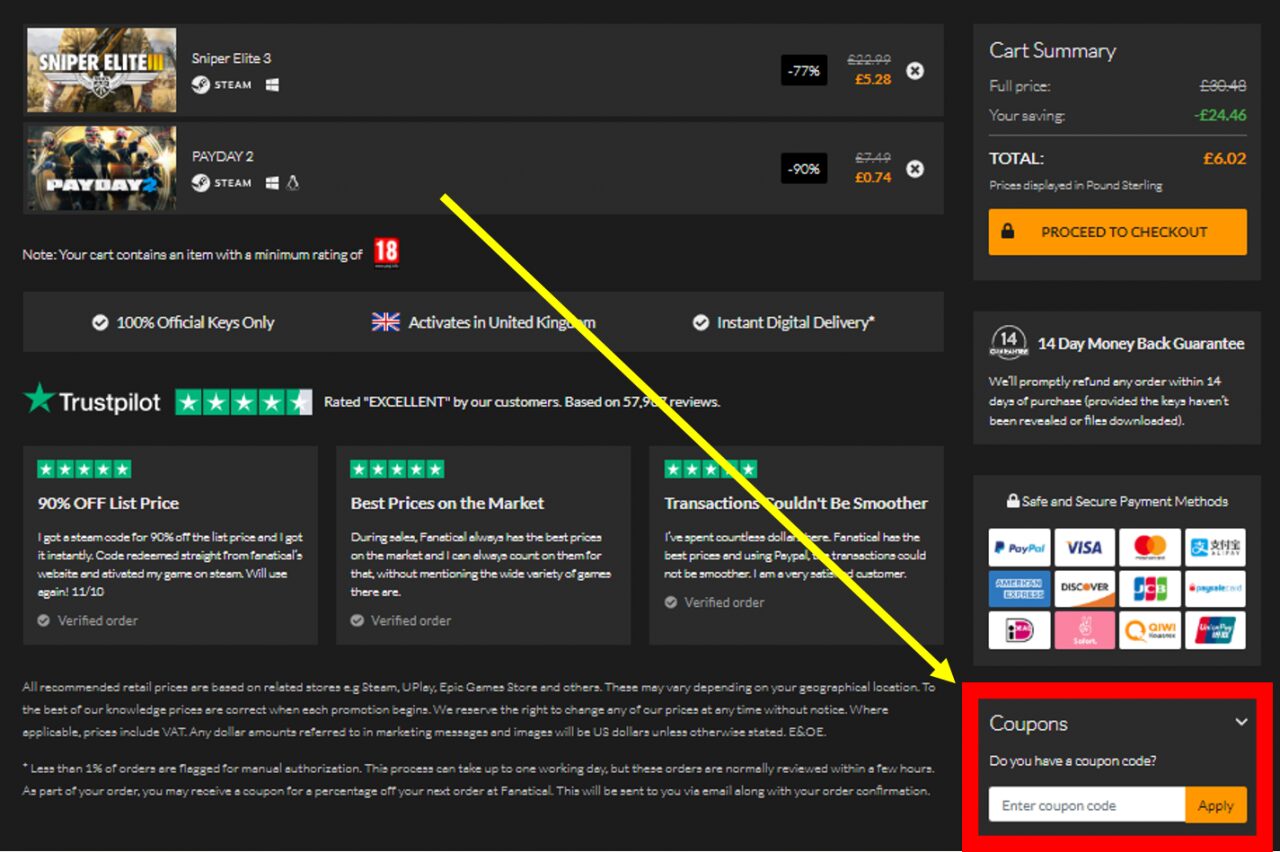This screenshot has width=1280, height=852.
Task: Click Verified order under 90% OFF review
Action: (x=88, y=620)
